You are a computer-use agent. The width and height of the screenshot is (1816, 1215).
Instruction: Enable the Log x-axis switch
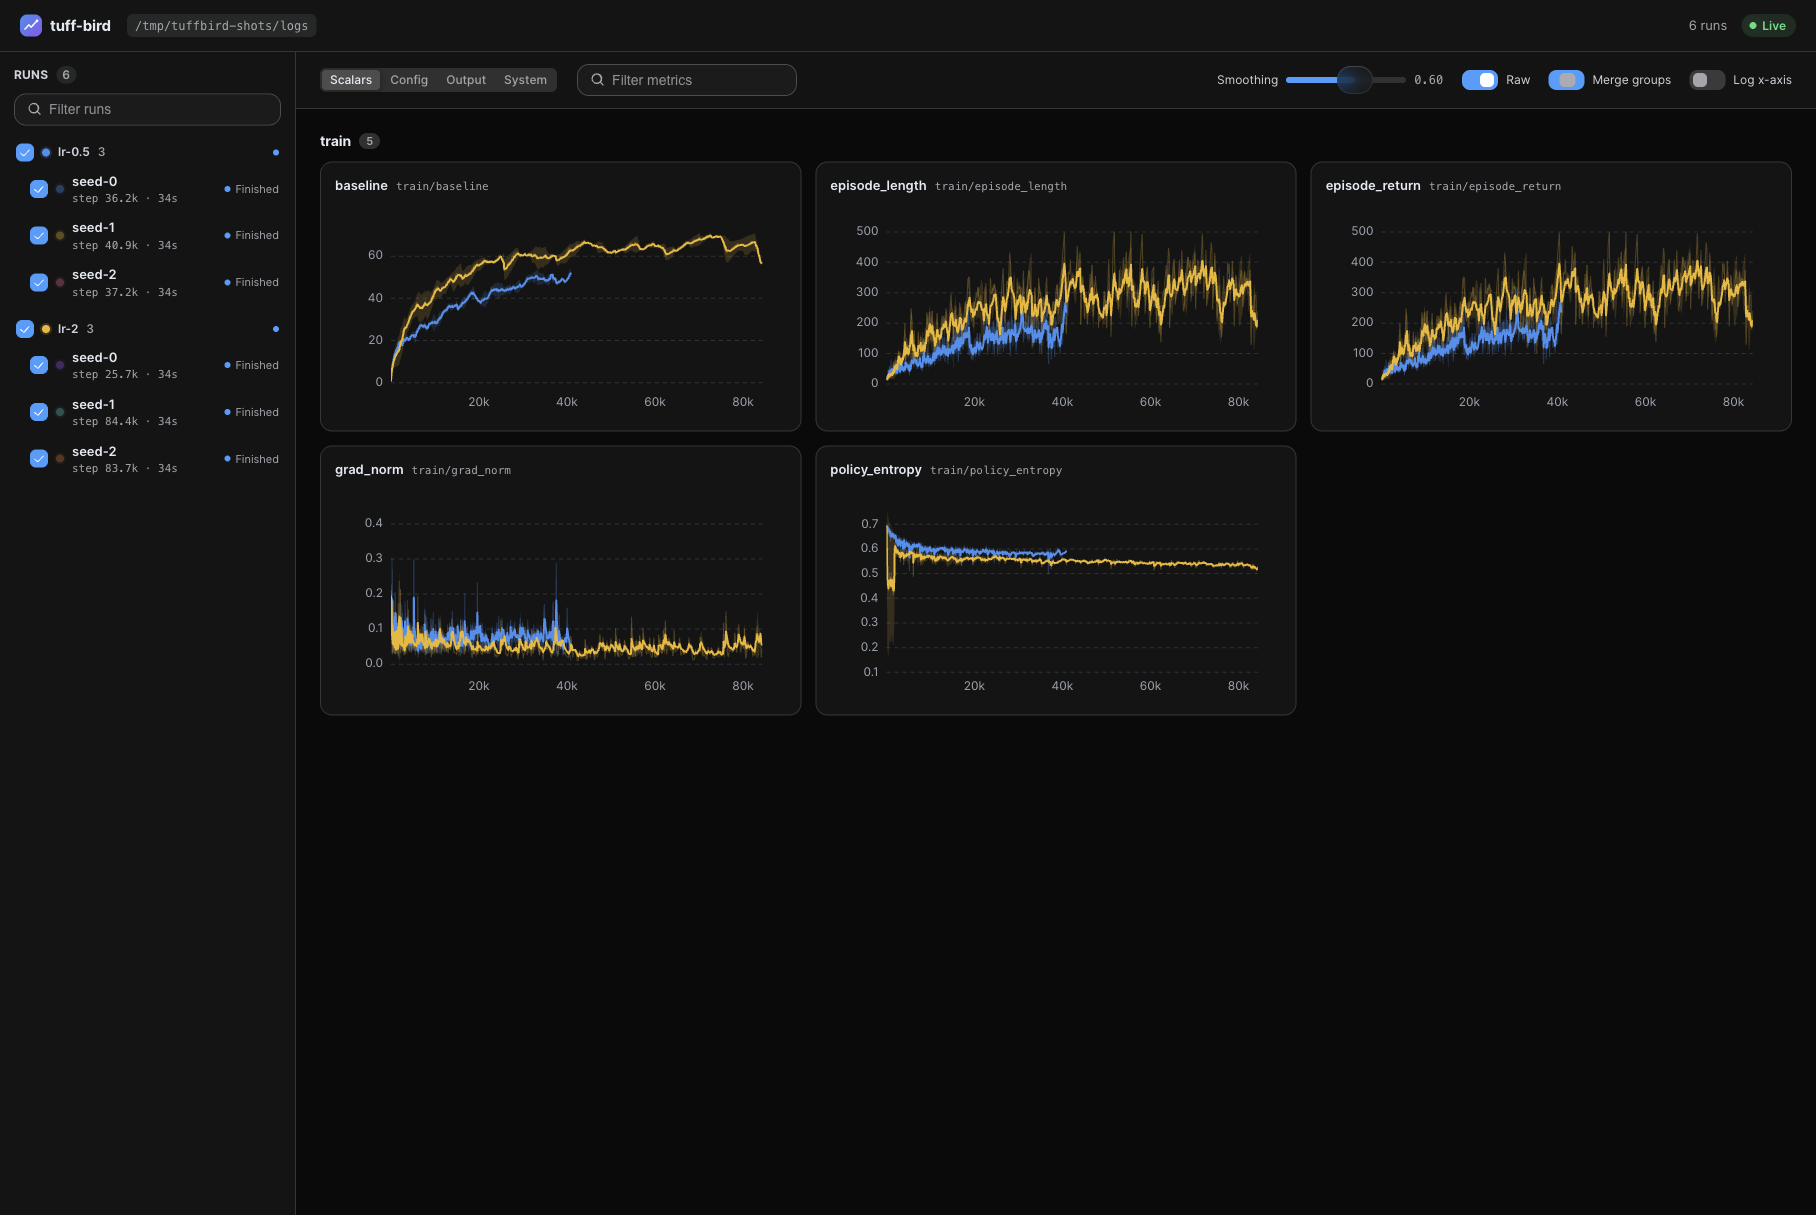click(1707, 80)
